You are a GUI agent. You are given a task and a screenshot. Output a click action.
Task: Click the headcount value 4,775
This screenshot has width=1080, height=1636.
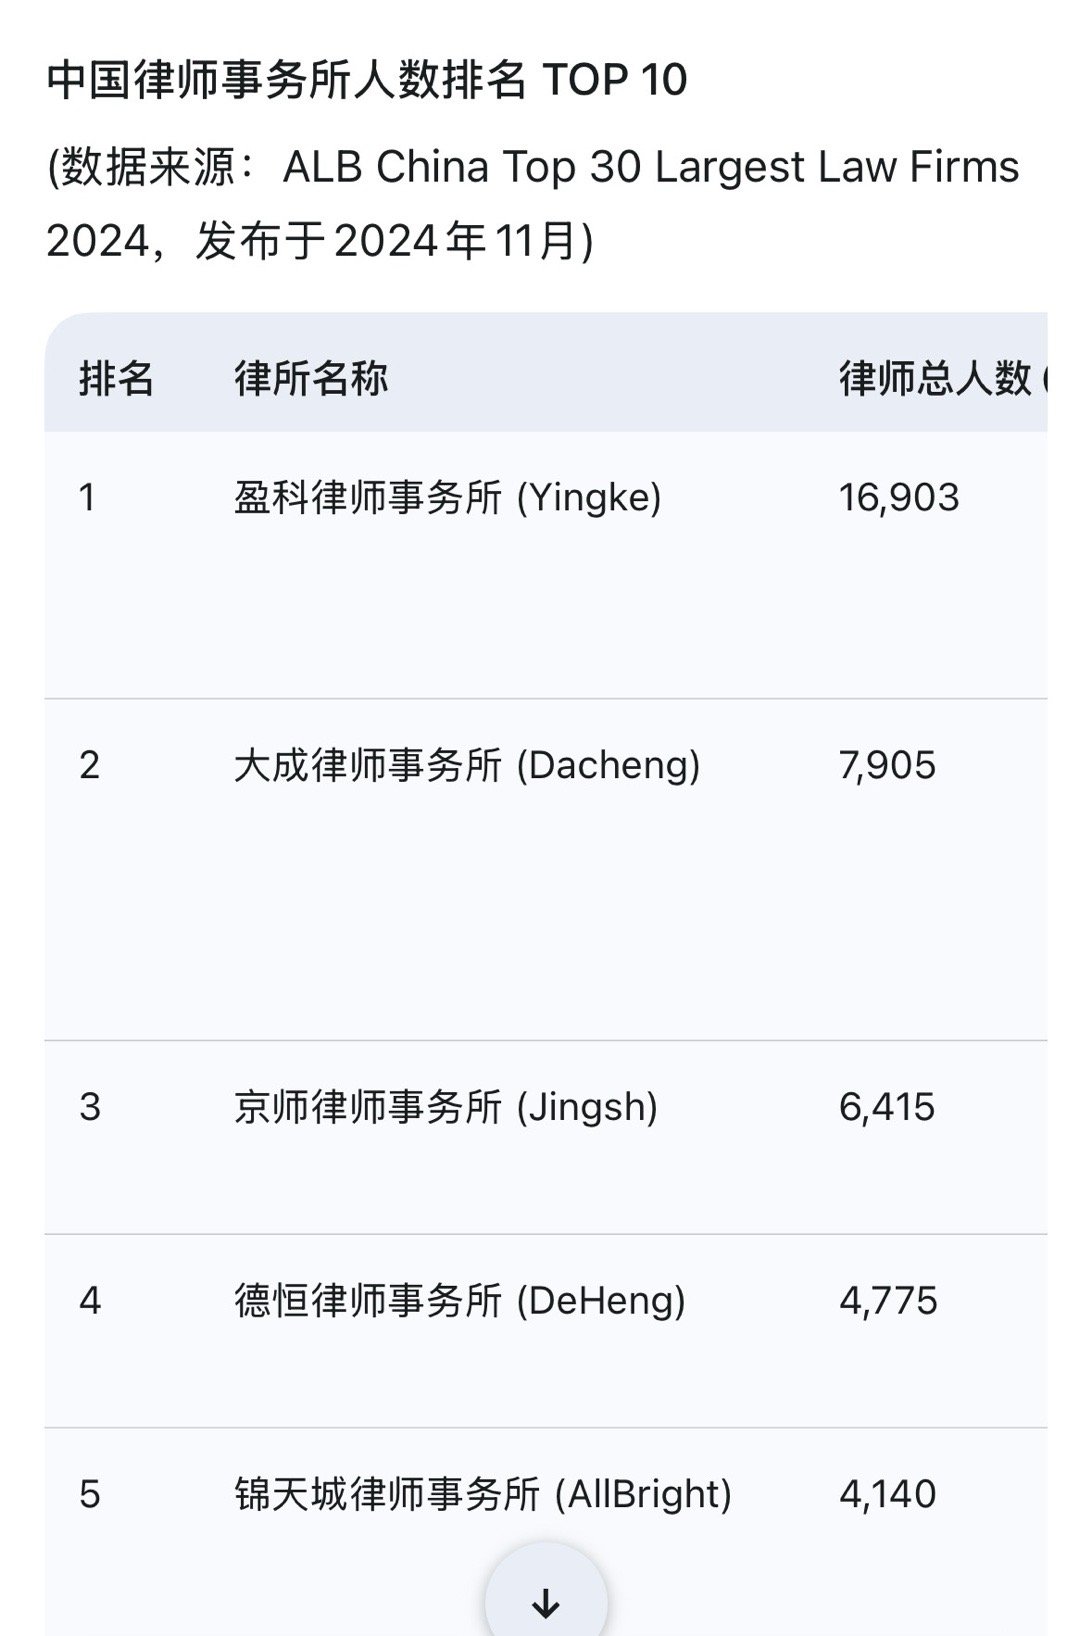885,1300
